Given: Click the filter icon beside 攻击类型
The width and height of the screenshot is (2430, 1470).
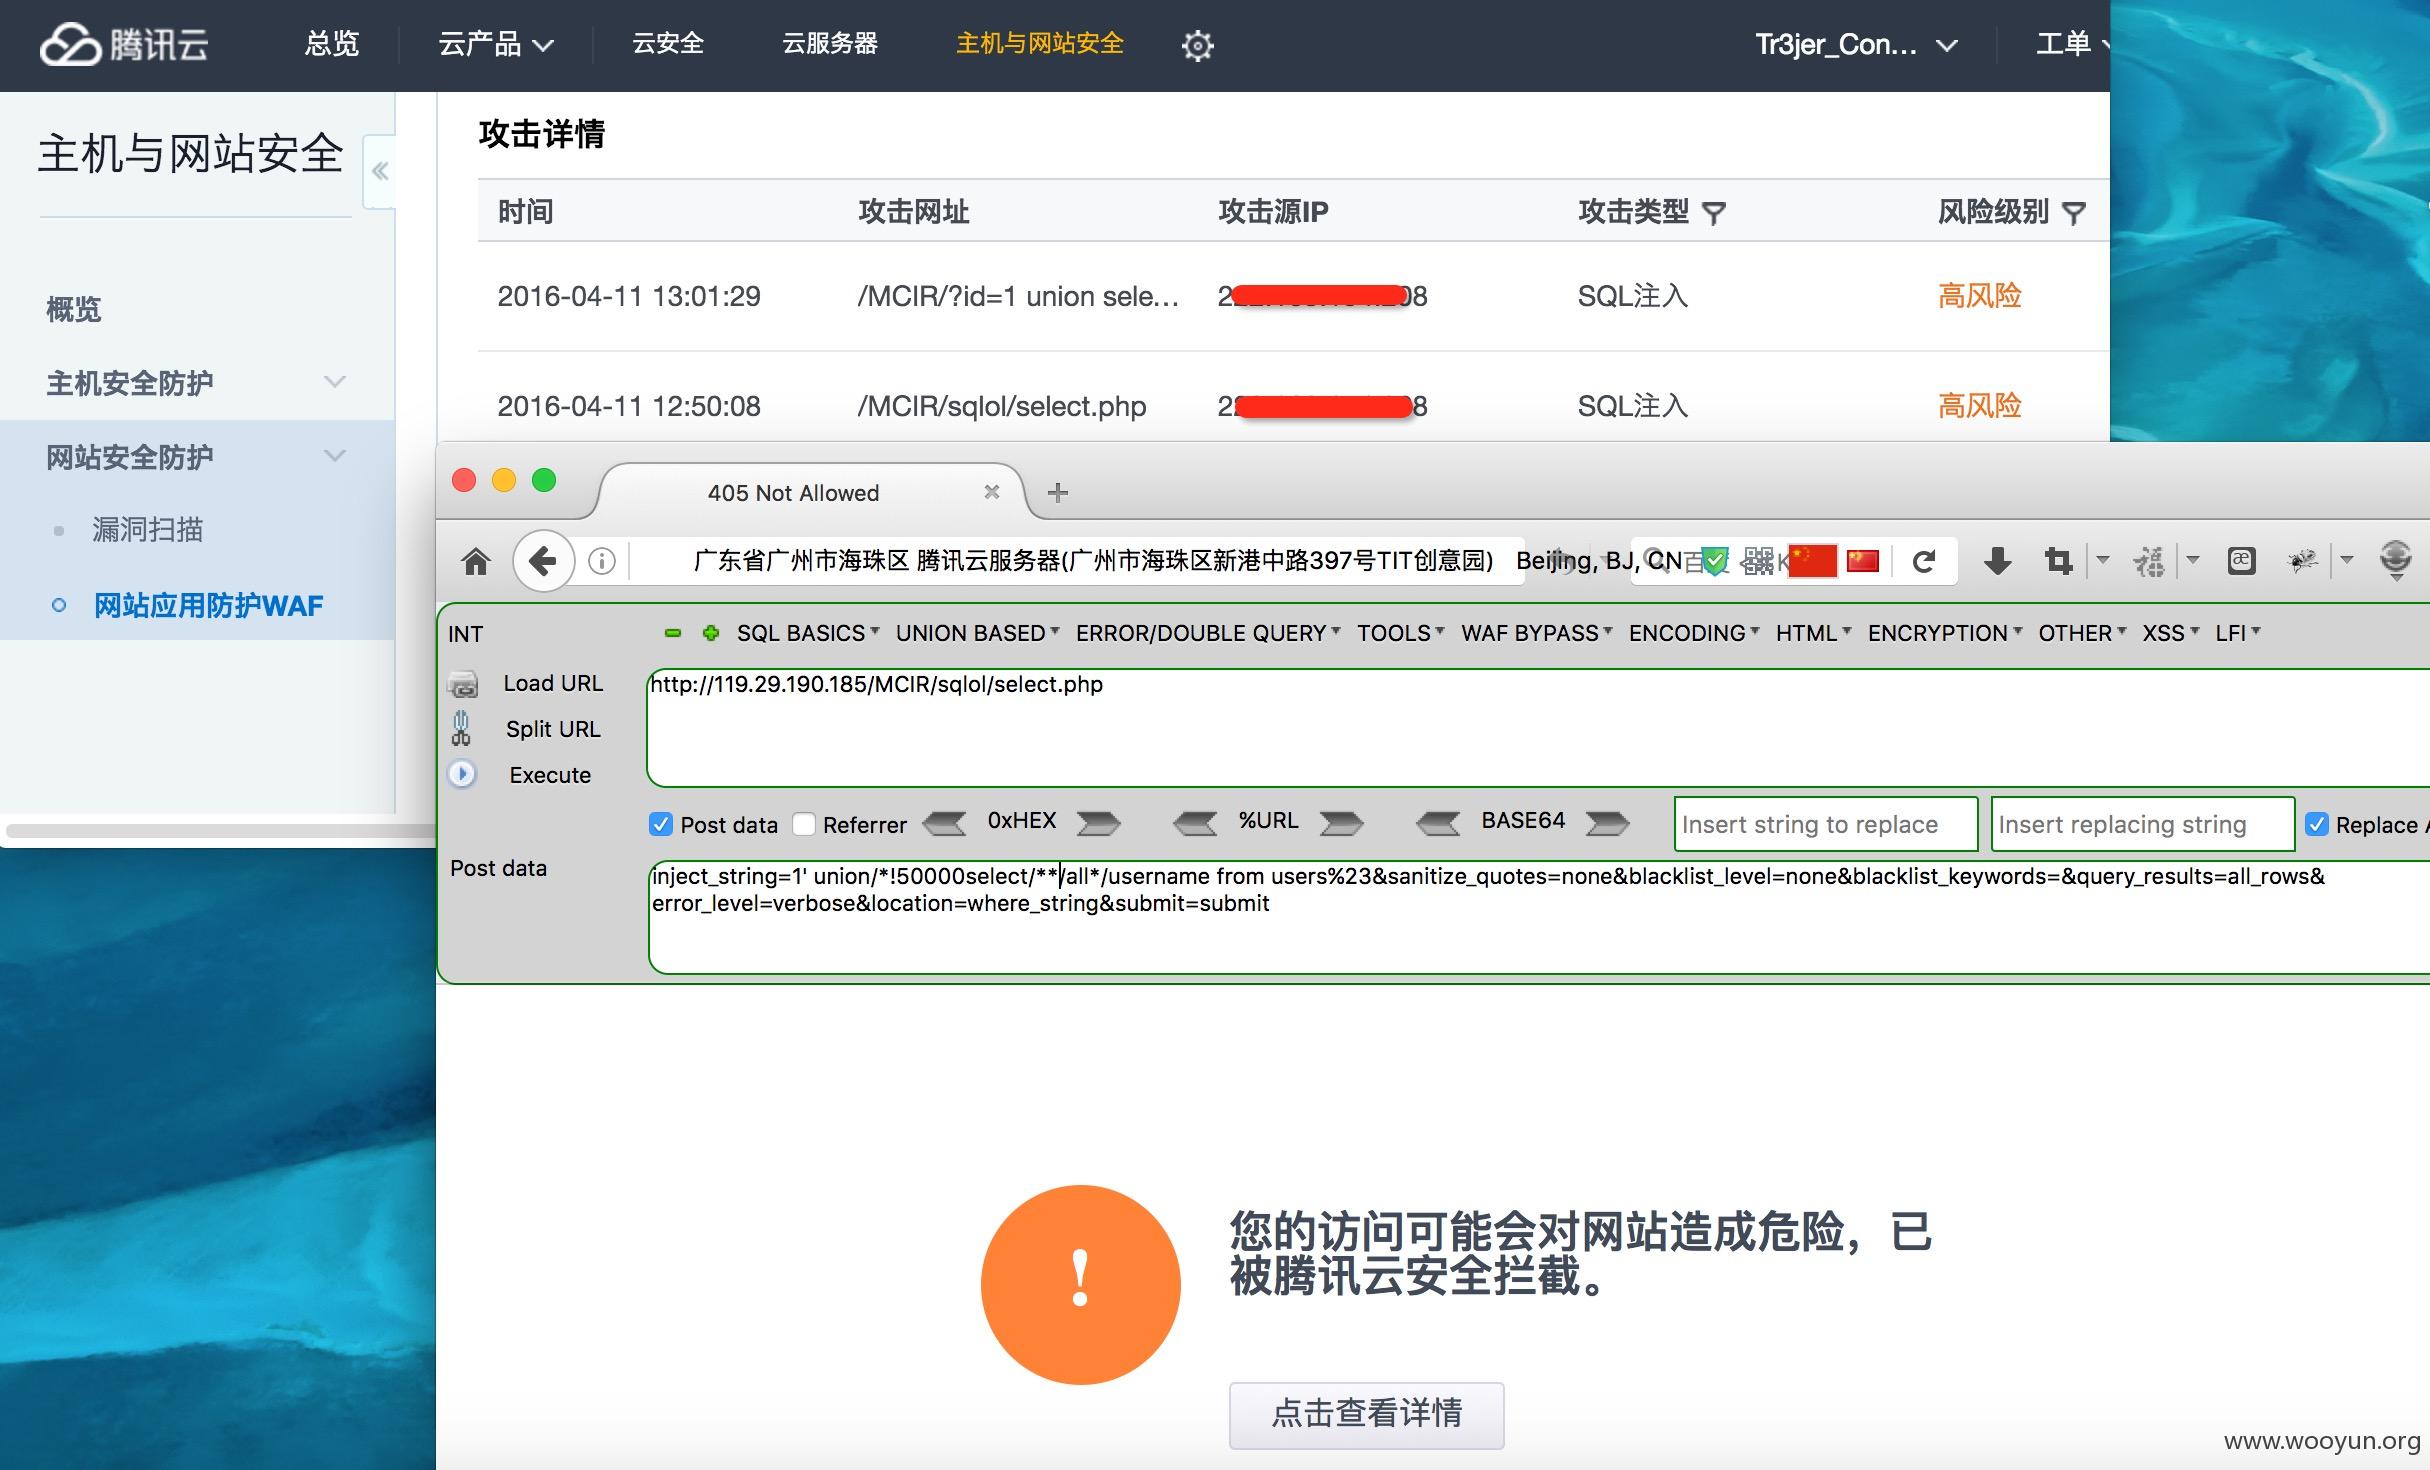Looking at the screenshot, I should pyautogui.click(x=1714, y=213).
